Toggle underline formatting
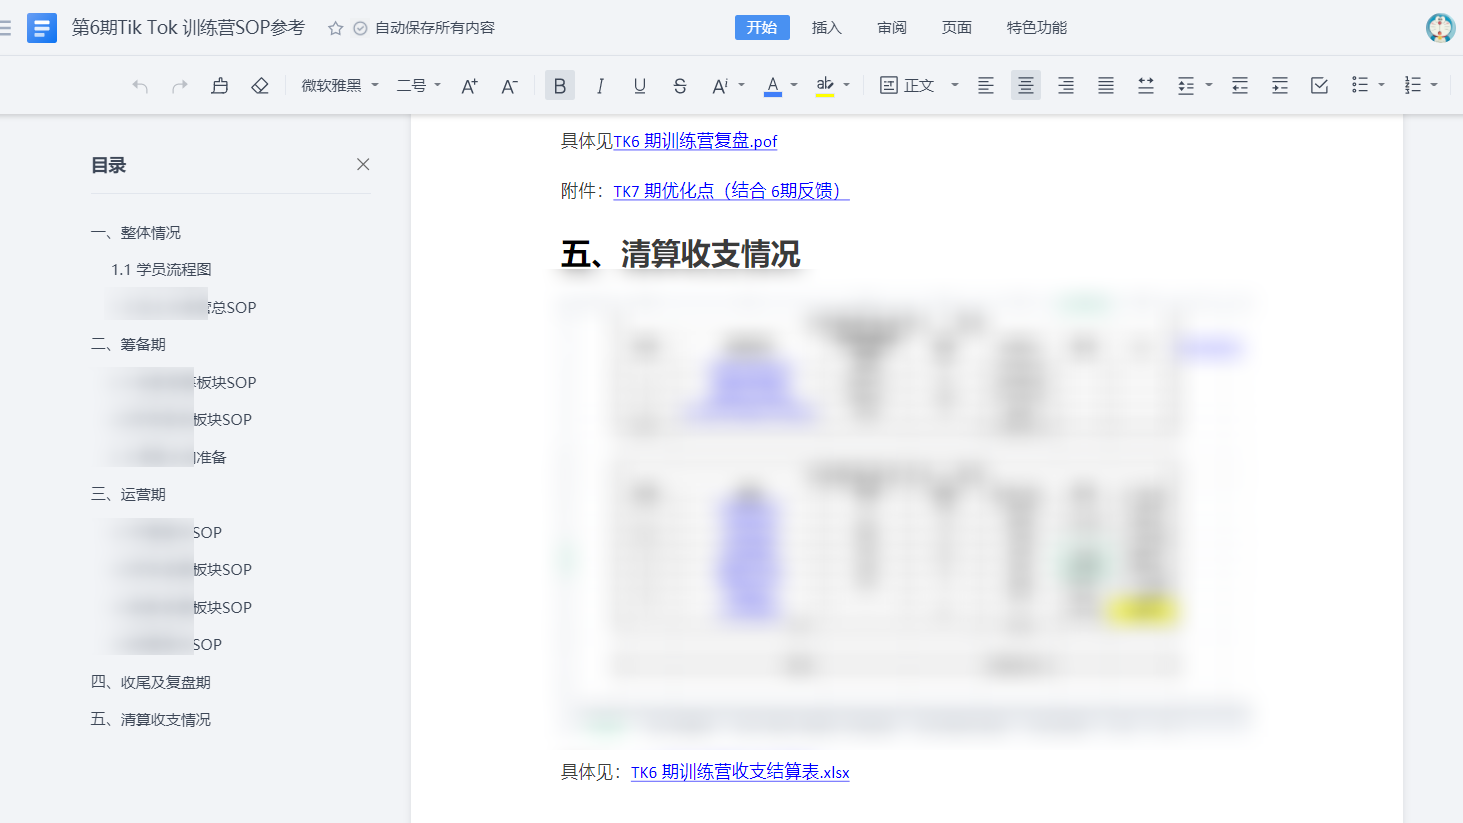This screenshot has width=1463, height=823. click(640, 86)
